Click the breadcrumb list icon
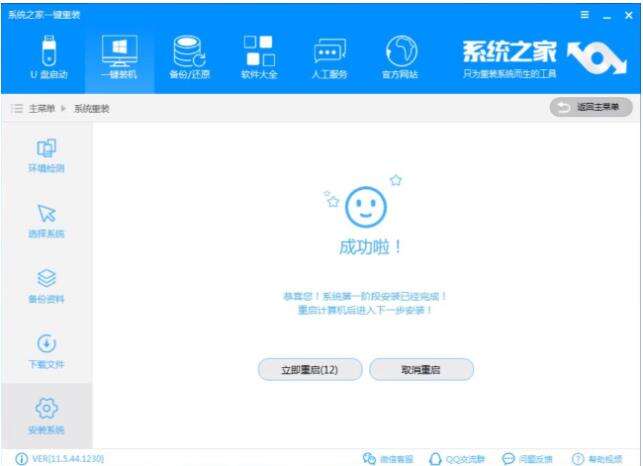This screenshot has width=643, height=466. pyautogui.click(x=17, y=109)
